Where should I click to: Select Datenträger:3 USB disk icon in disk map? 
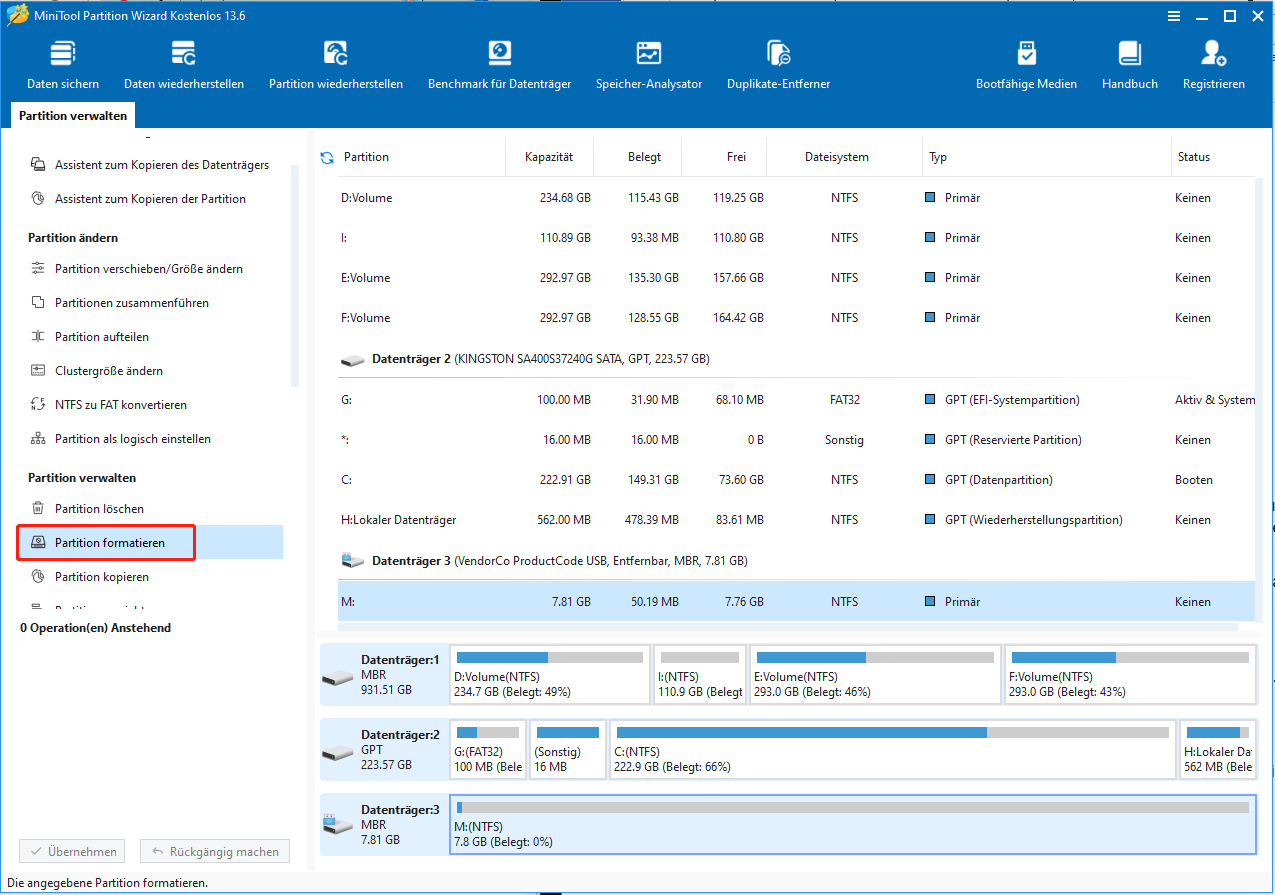(338, 826)
